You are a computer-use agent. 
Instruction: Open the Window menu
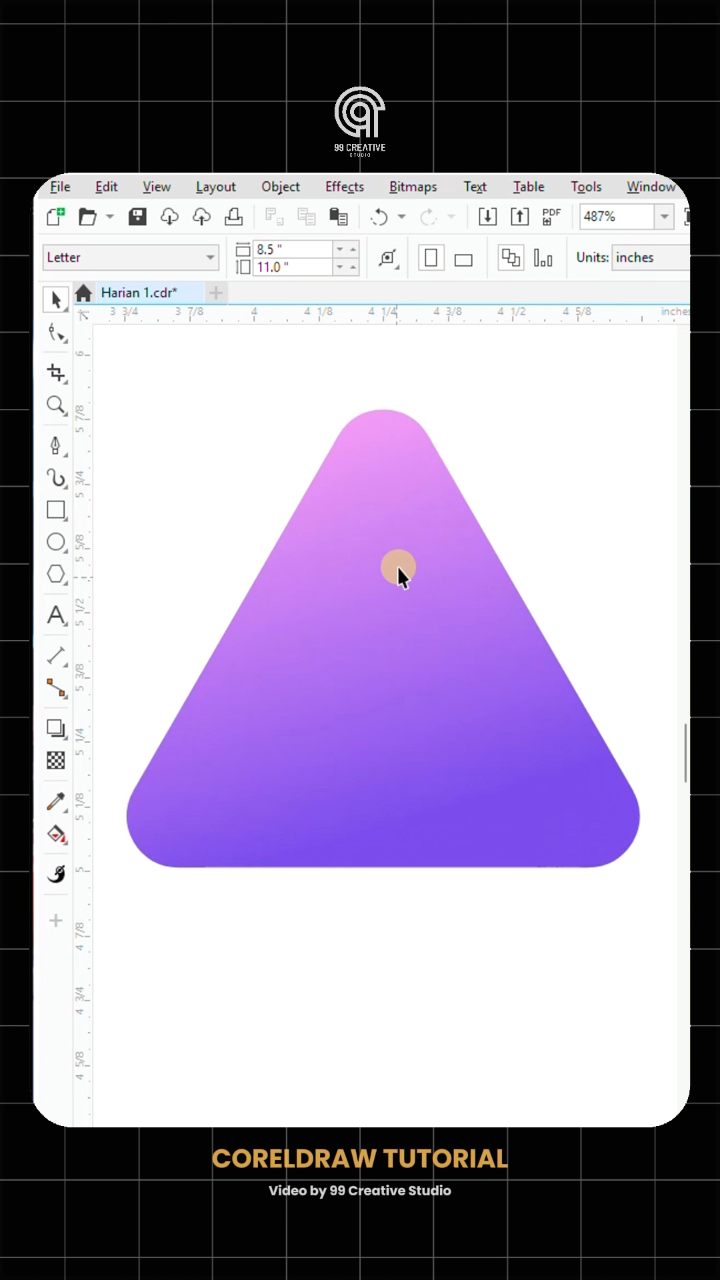click(651, 186)
